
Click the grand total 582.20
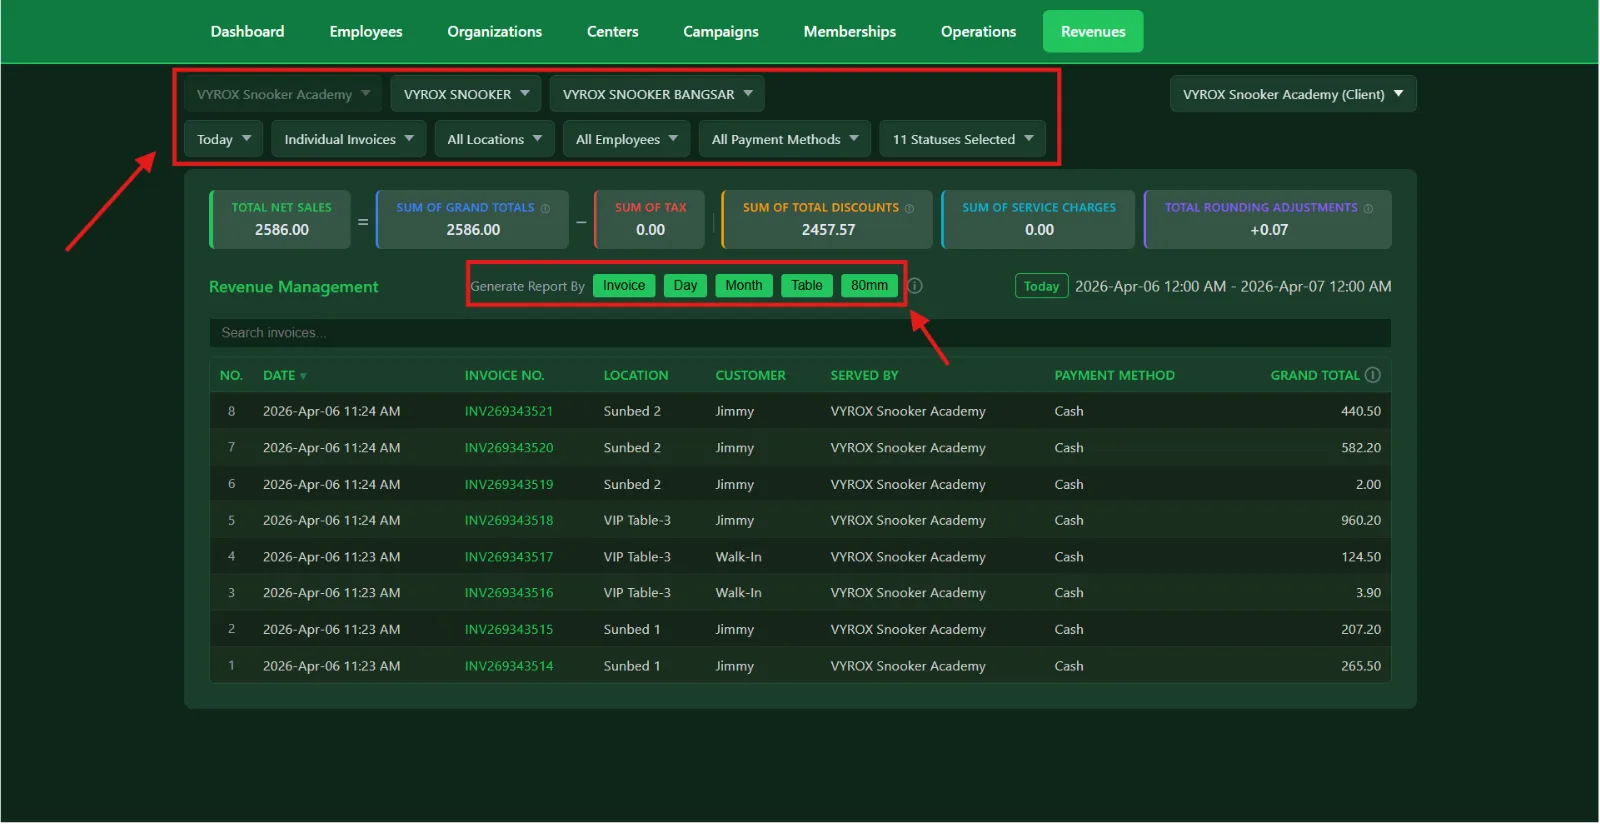click(x=1361, y=448)
